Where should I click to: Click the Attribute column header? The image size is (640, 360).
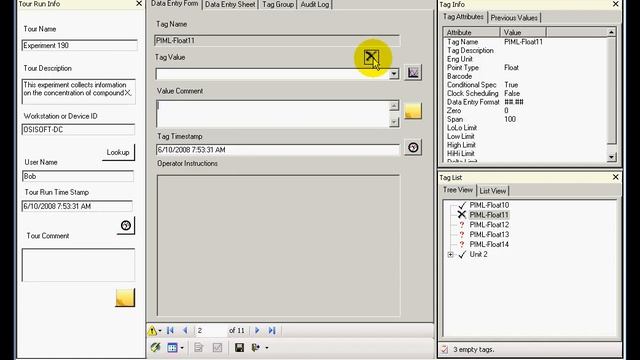472,32
